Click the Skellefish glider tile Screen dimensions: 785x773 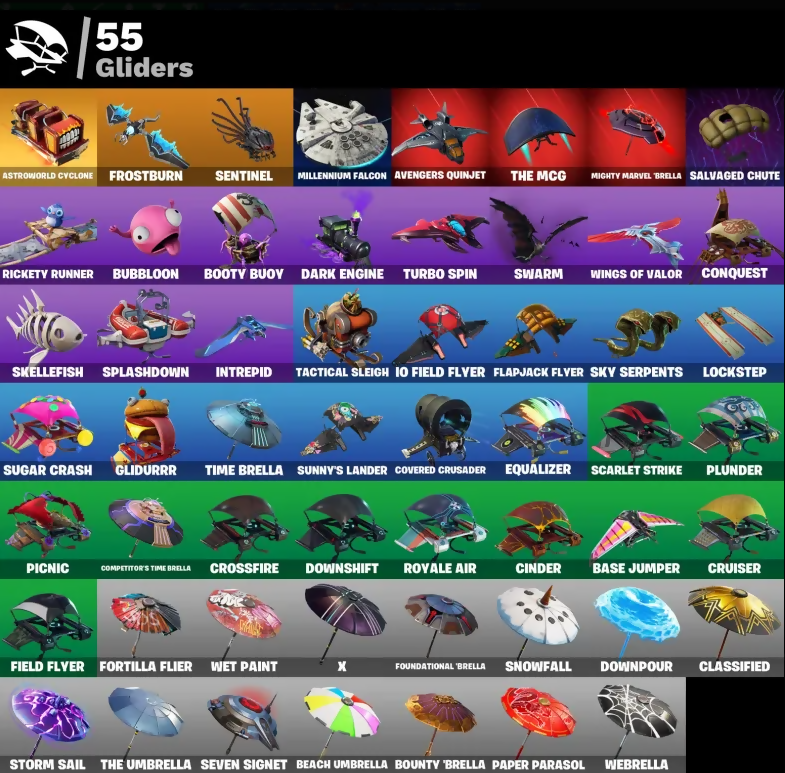click(48, 333)
